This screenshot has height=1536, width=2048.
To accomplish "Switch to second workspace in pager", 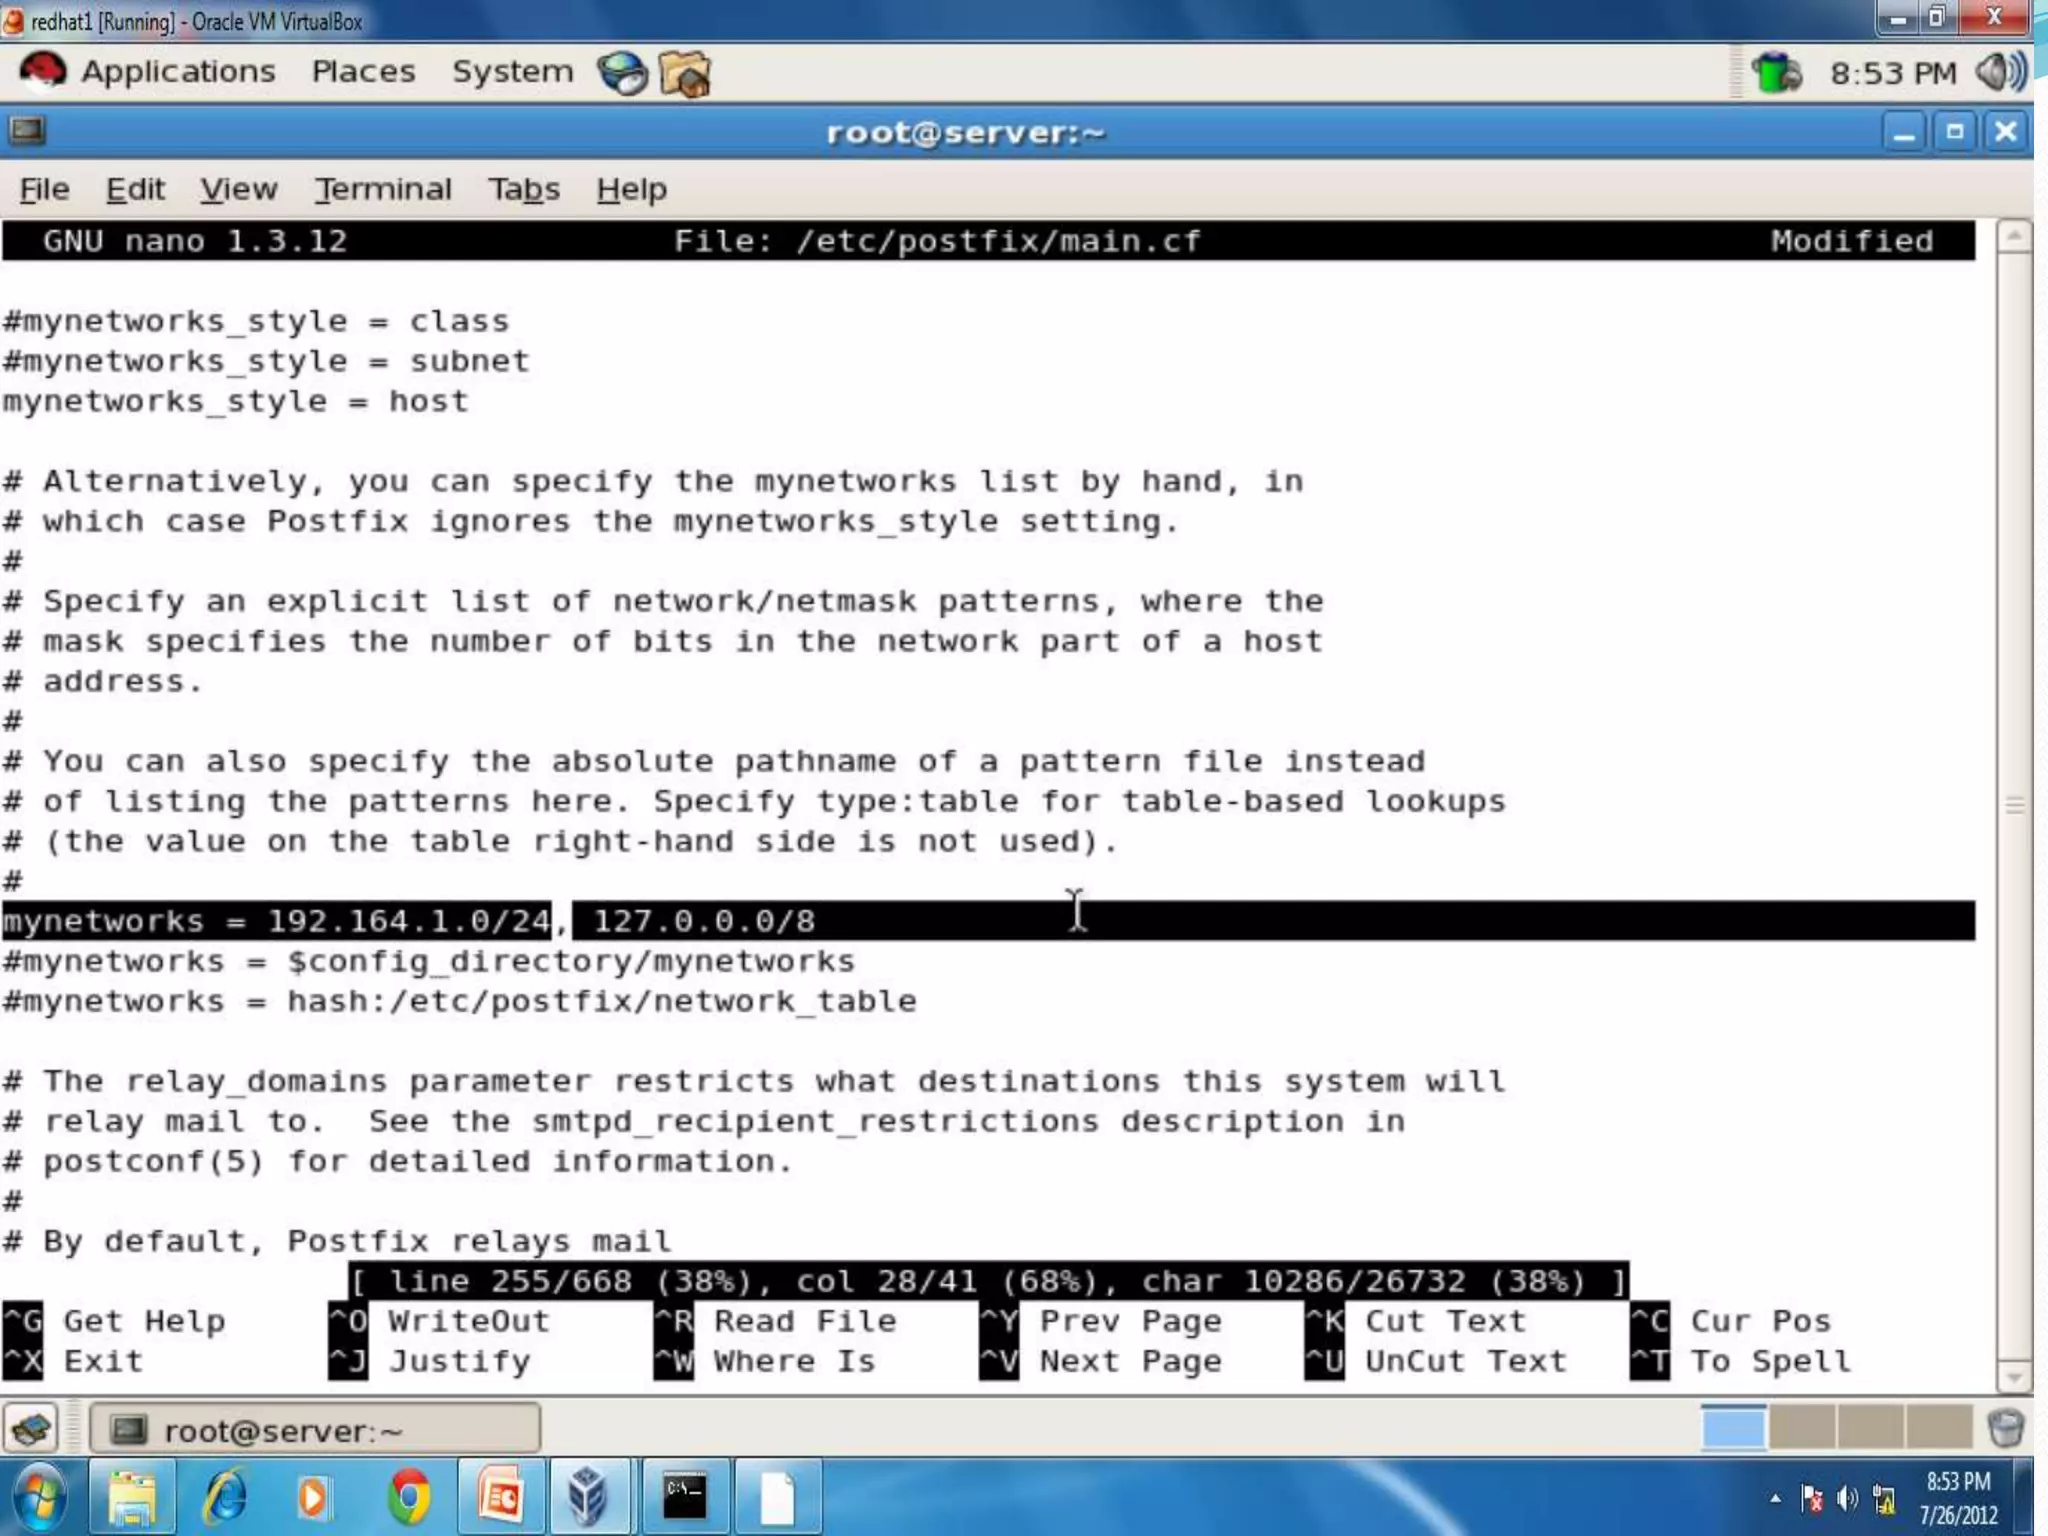I will pos(1801,1428).
